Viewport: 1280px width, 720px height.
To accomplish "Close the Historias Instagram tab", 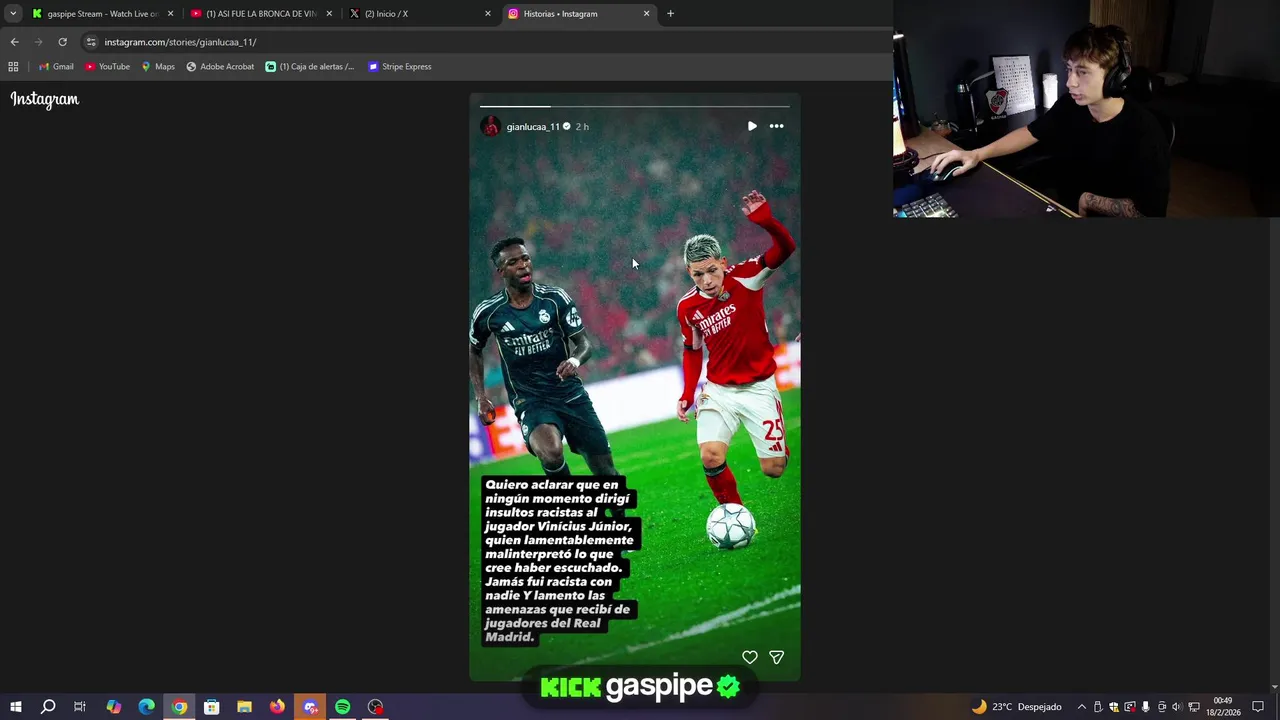I will 646,14.
